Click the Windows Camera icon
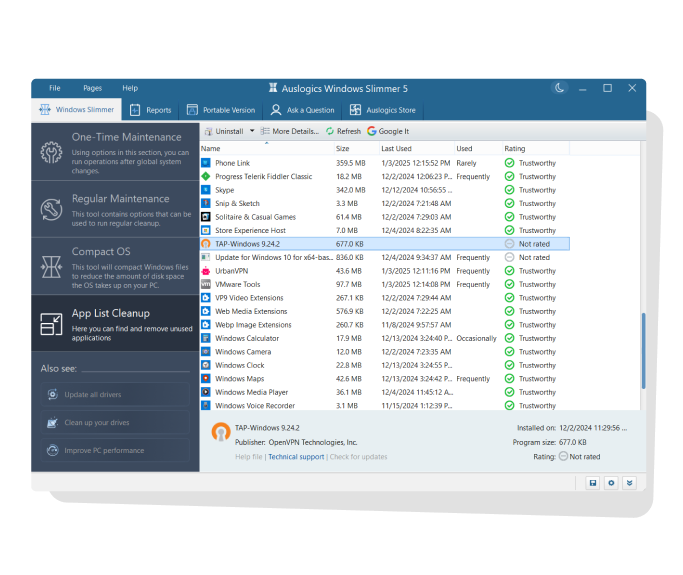683x575 pixels. tap(206, 352)
